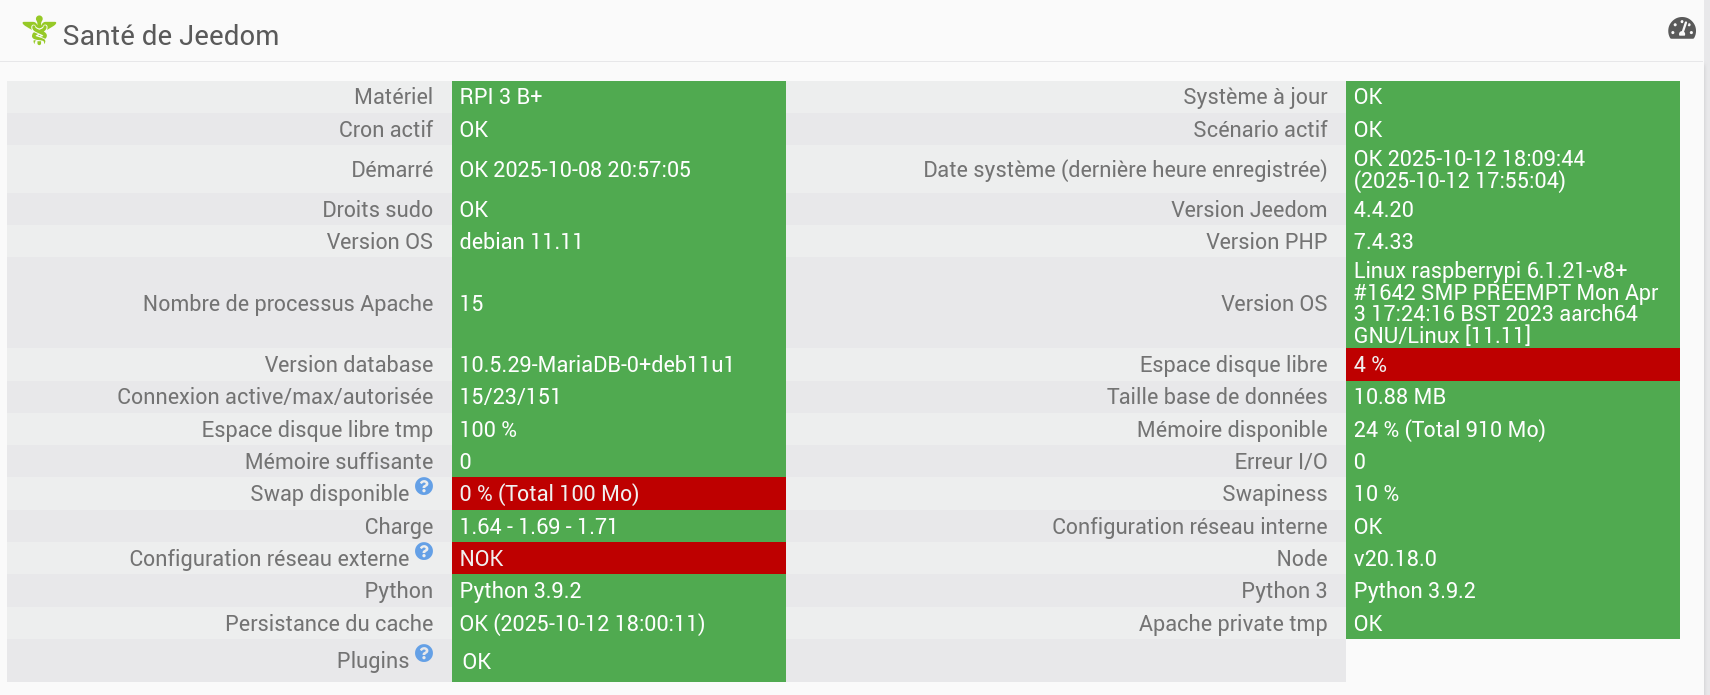Click the Mémoire disponible 24 % value
1710x695 pixels.
coord(1449,429)
